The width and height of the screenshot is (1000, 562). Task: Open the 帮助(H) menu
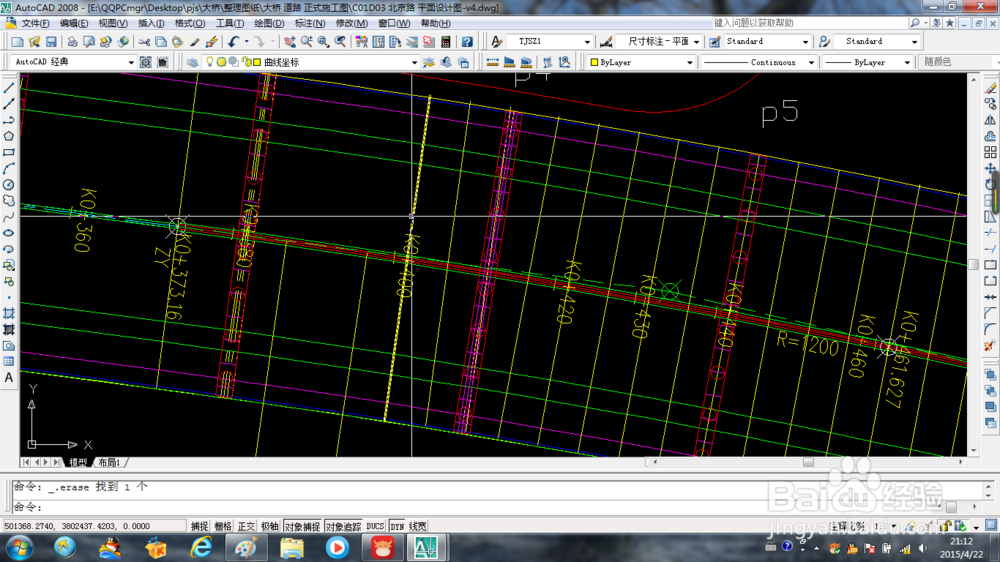(436, 23)
